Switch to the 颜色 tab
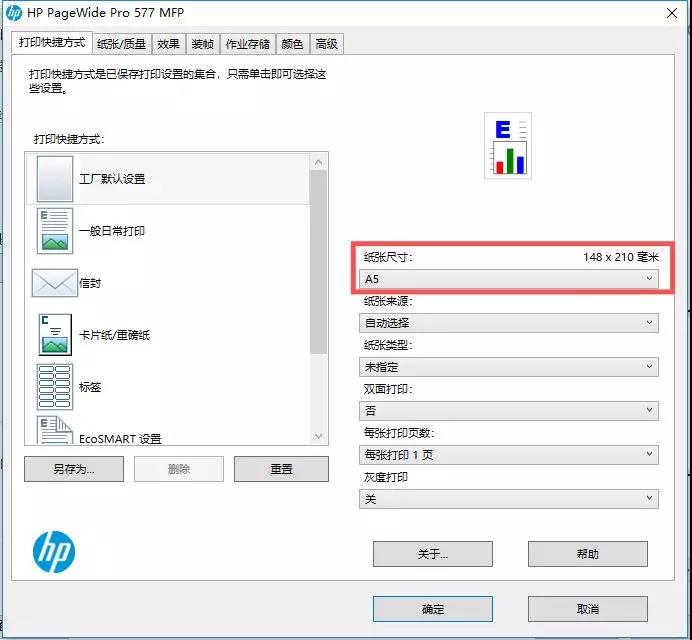 (x=293, y=44)
